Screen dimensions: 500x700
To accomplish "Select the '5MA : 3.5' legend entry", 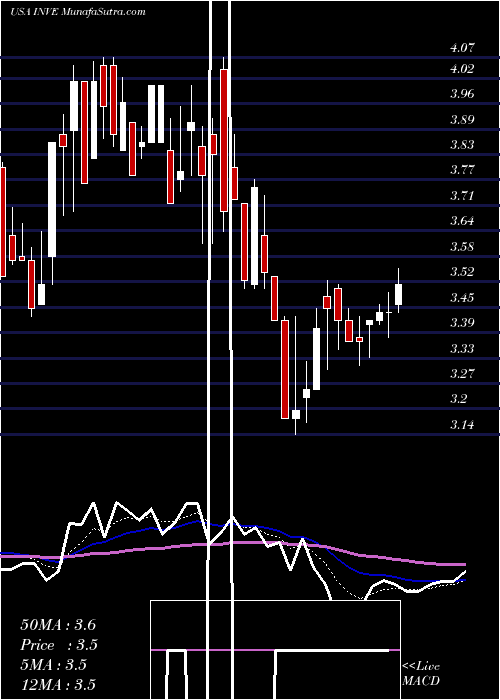I will (x=53, y=665).
